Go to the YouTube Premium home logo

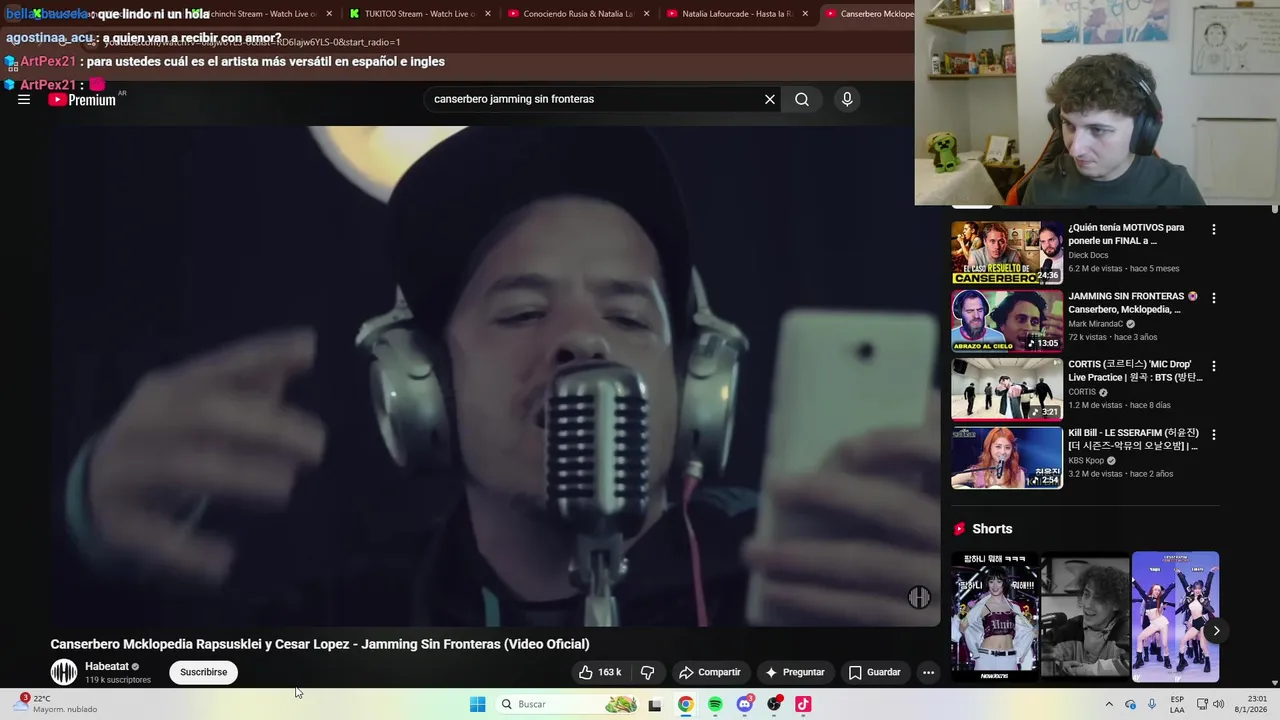coord(82,100)
